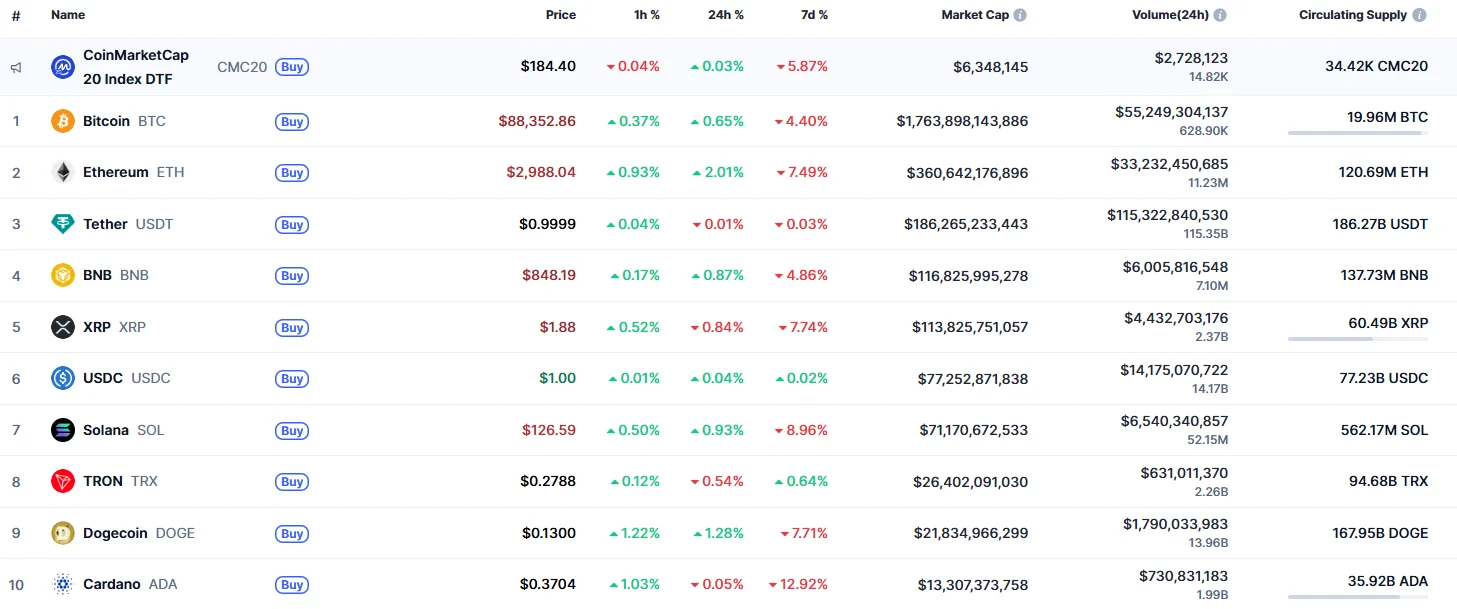The height and width of the screenshot is (609, 1457).
Task: Click the Bitcoin coin logo icon
Action: point(63,121)
